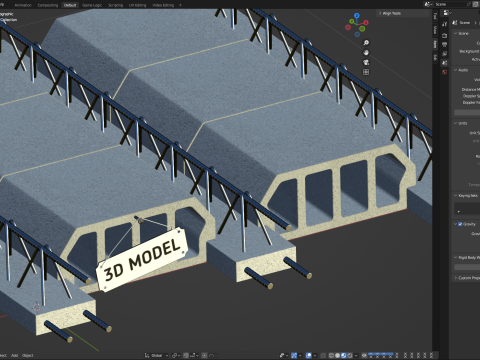Switch to the Game Logic workspace tab
Screen dimensions: 480x360
(92, 5)
